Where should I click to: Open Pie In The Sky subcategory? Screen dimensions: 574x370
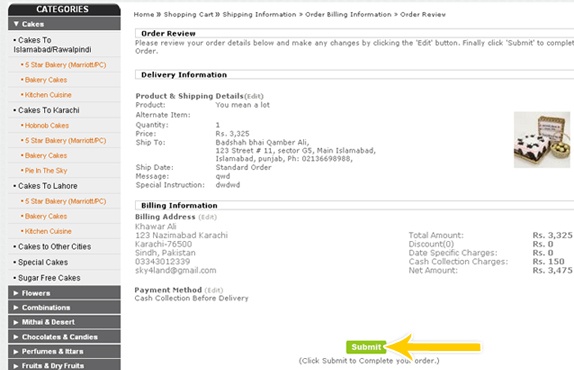46,171
